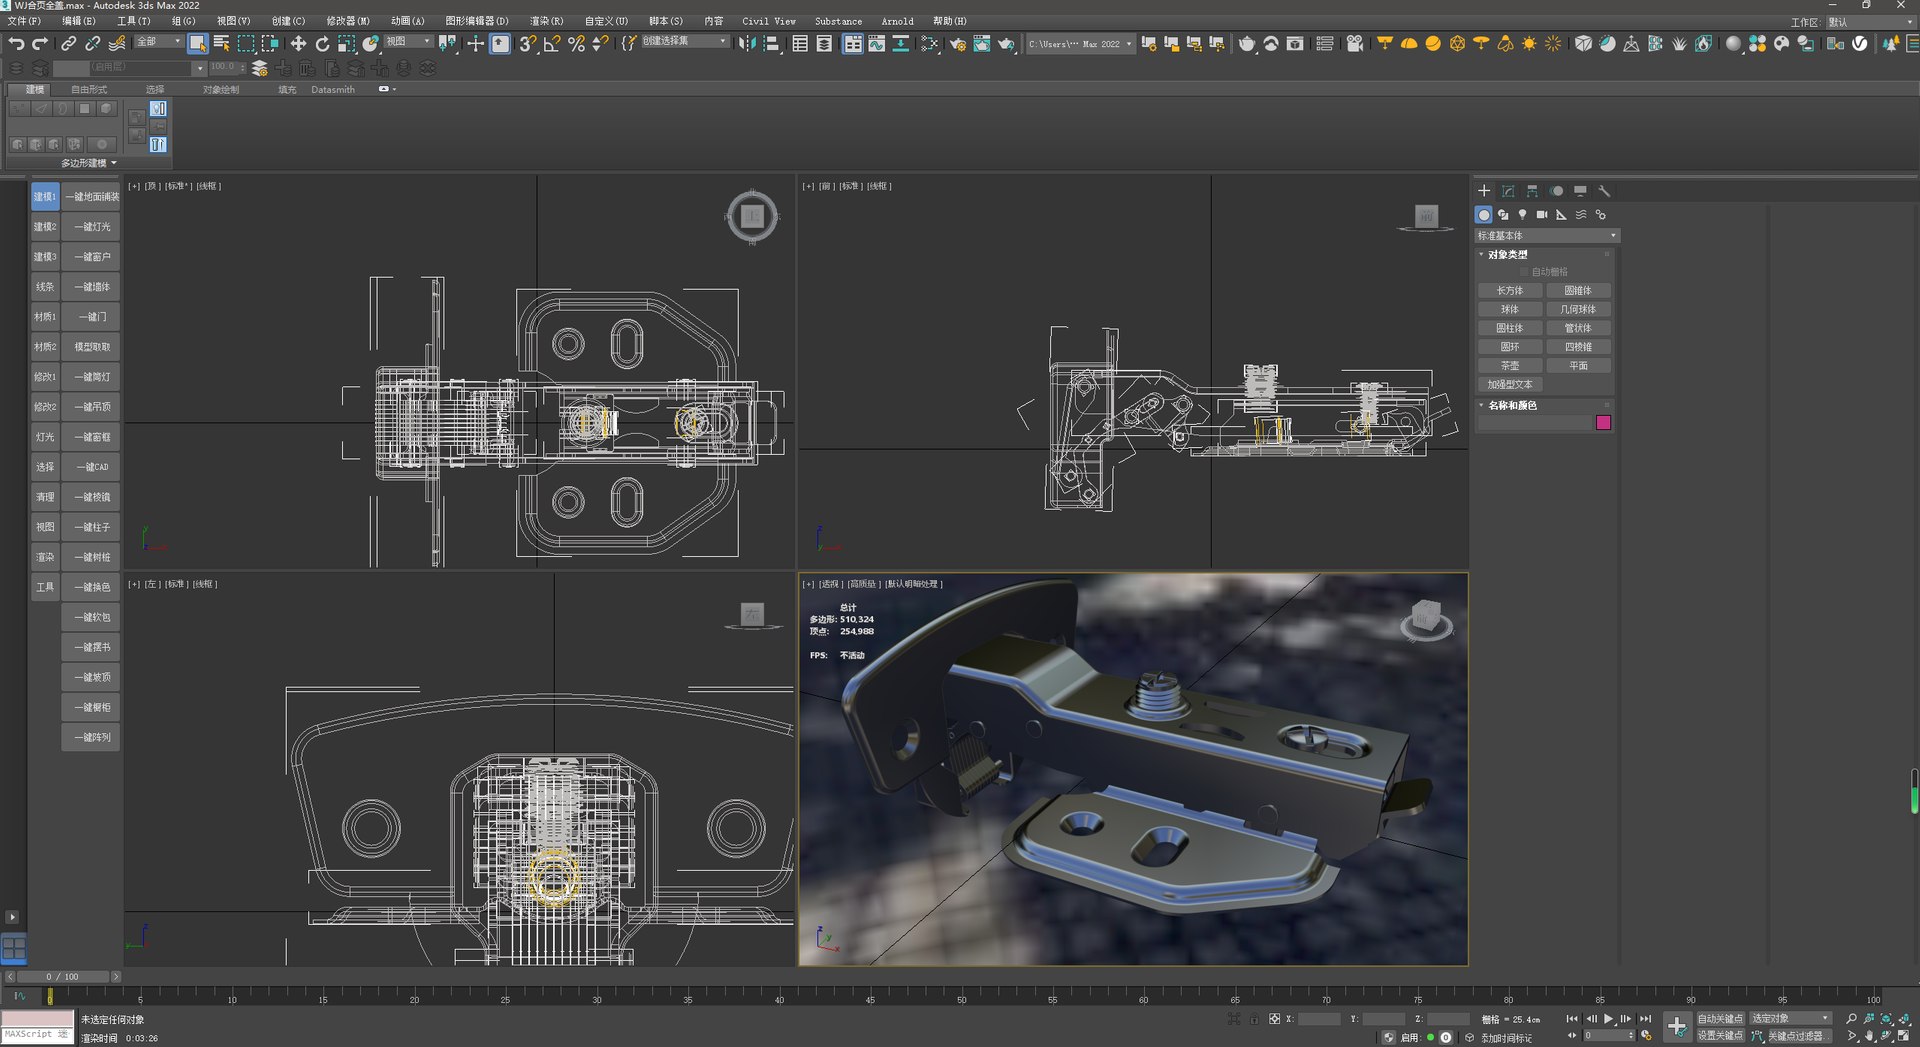
Task: Toggle Angle Snap icon
Action: tap(551, 43)
